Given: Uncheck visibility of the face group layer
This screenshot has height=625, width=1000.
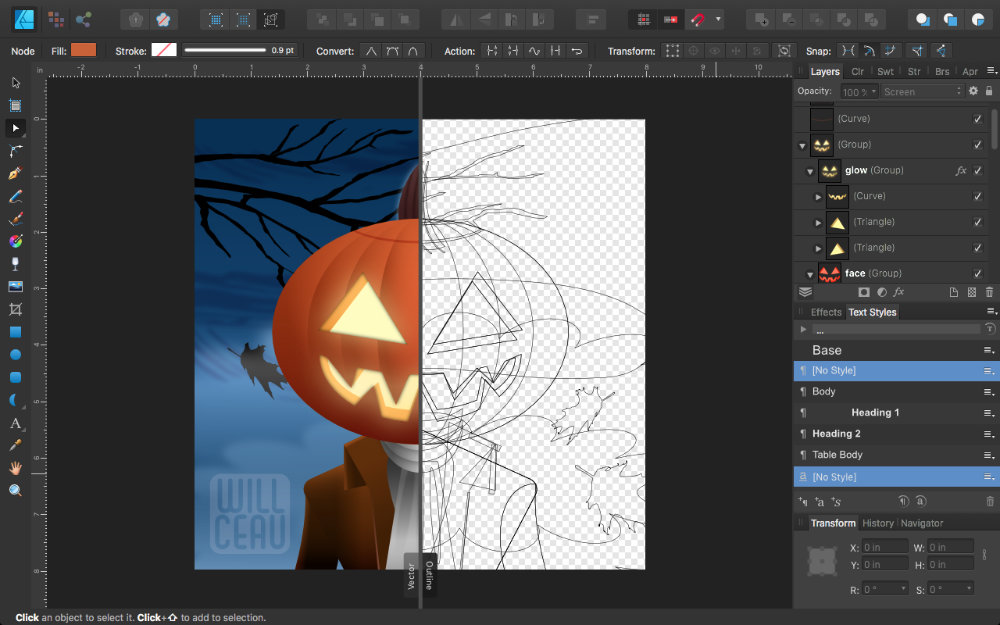Looking at the screenshot, I should 977,273.
